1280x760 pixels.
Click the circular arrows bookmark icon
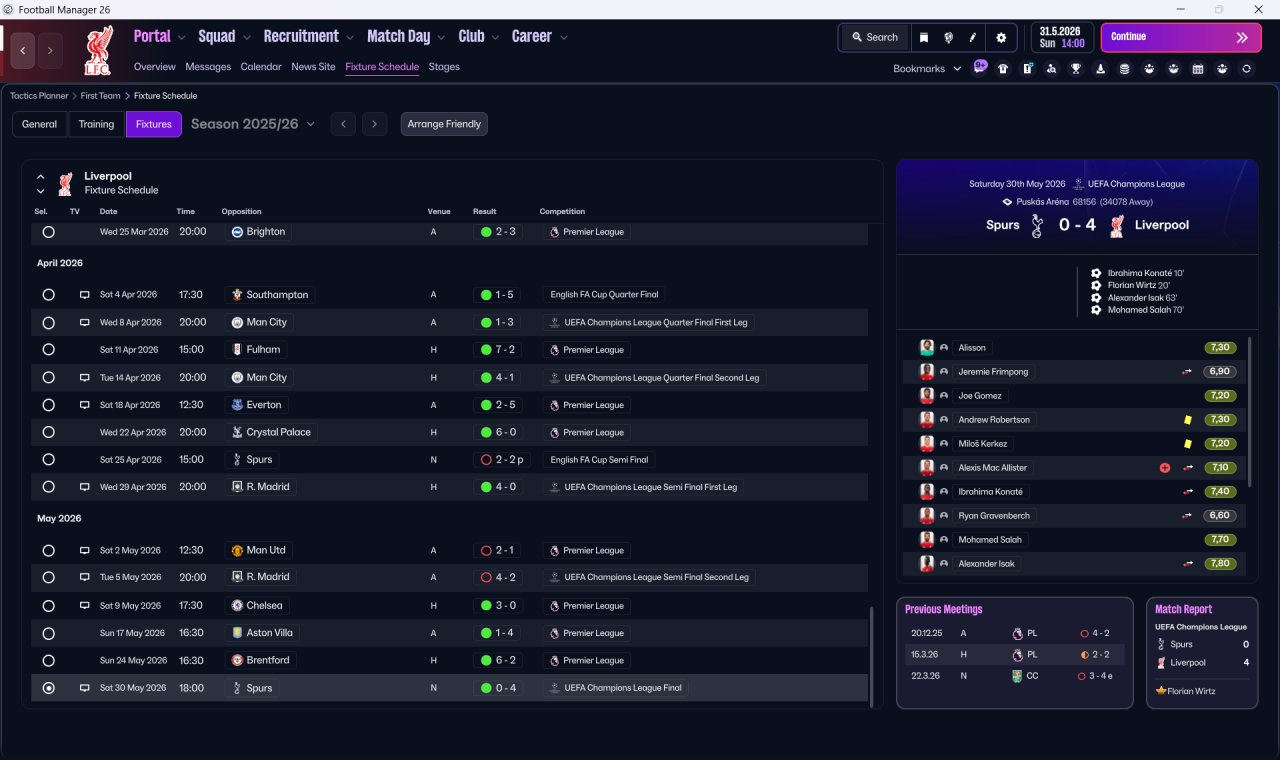click(1246, 69)
